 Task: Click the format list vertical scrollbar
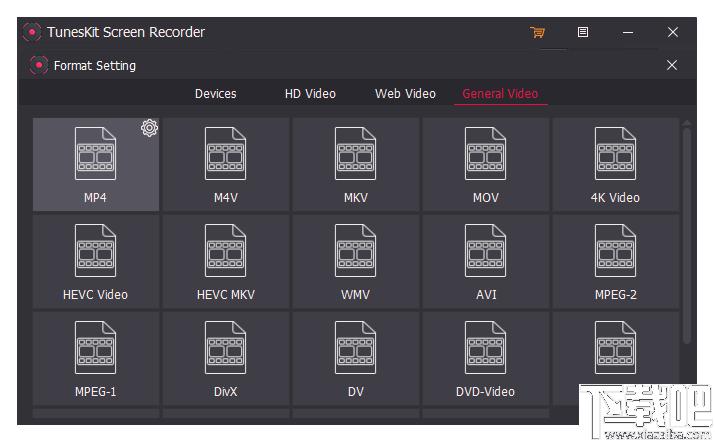(687, 236)
